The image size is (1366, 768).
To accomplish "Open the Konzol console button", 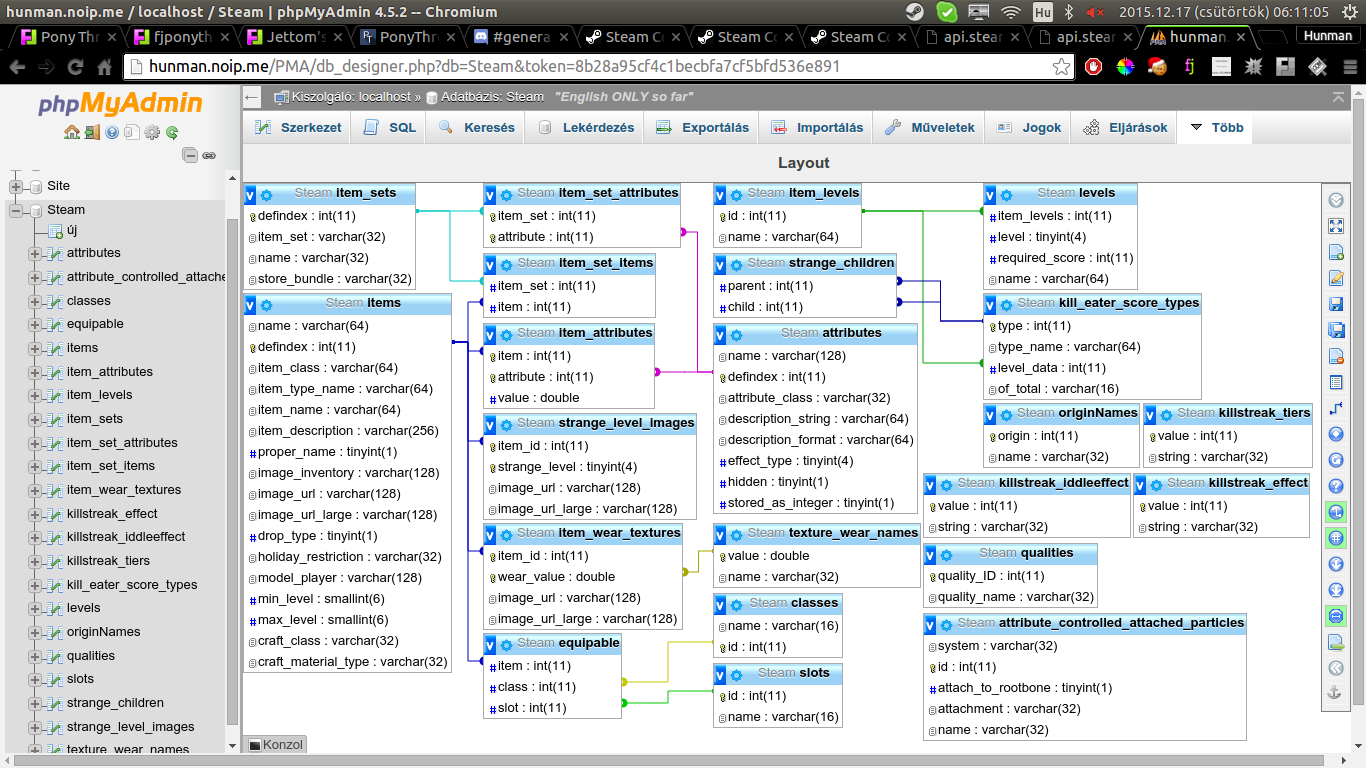I will tap(276, 745).
